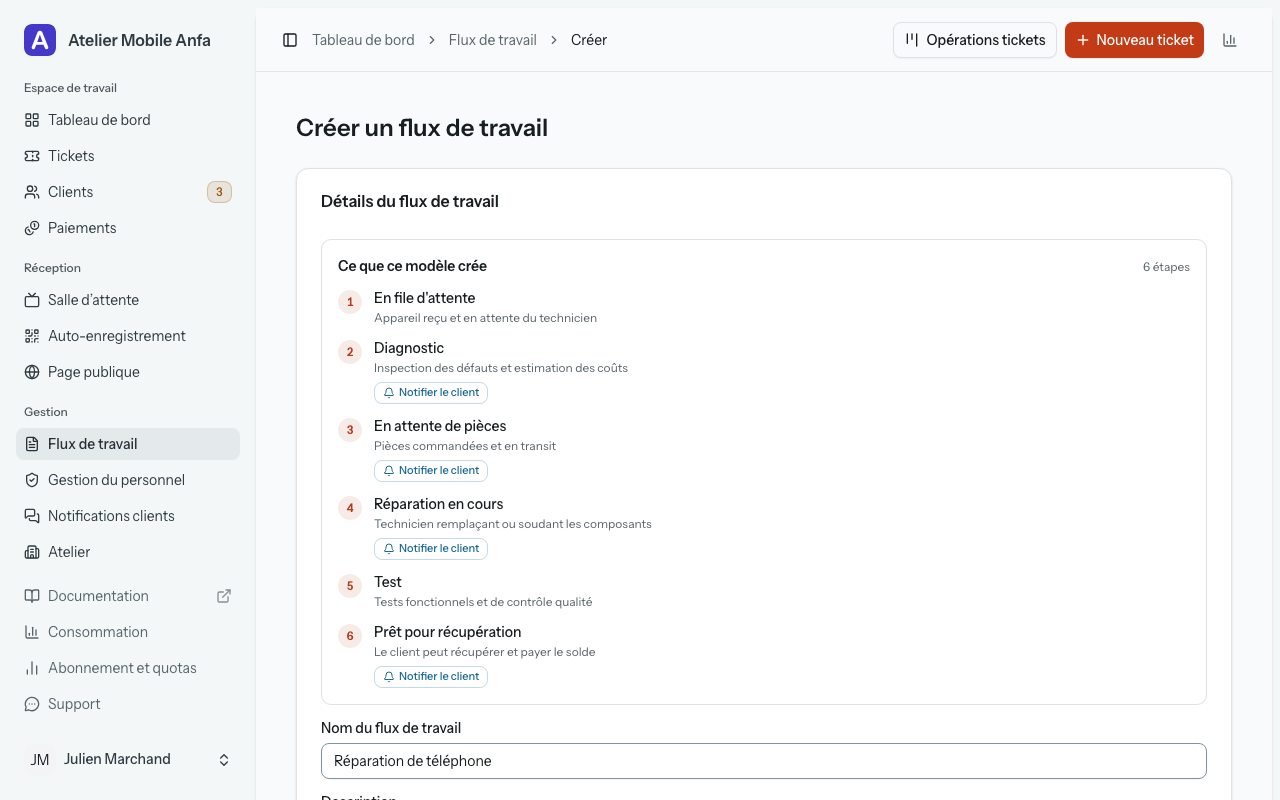Screen dimensions: 1280x800
Task: Click the Documentation book icon
Action: [32, 596]
